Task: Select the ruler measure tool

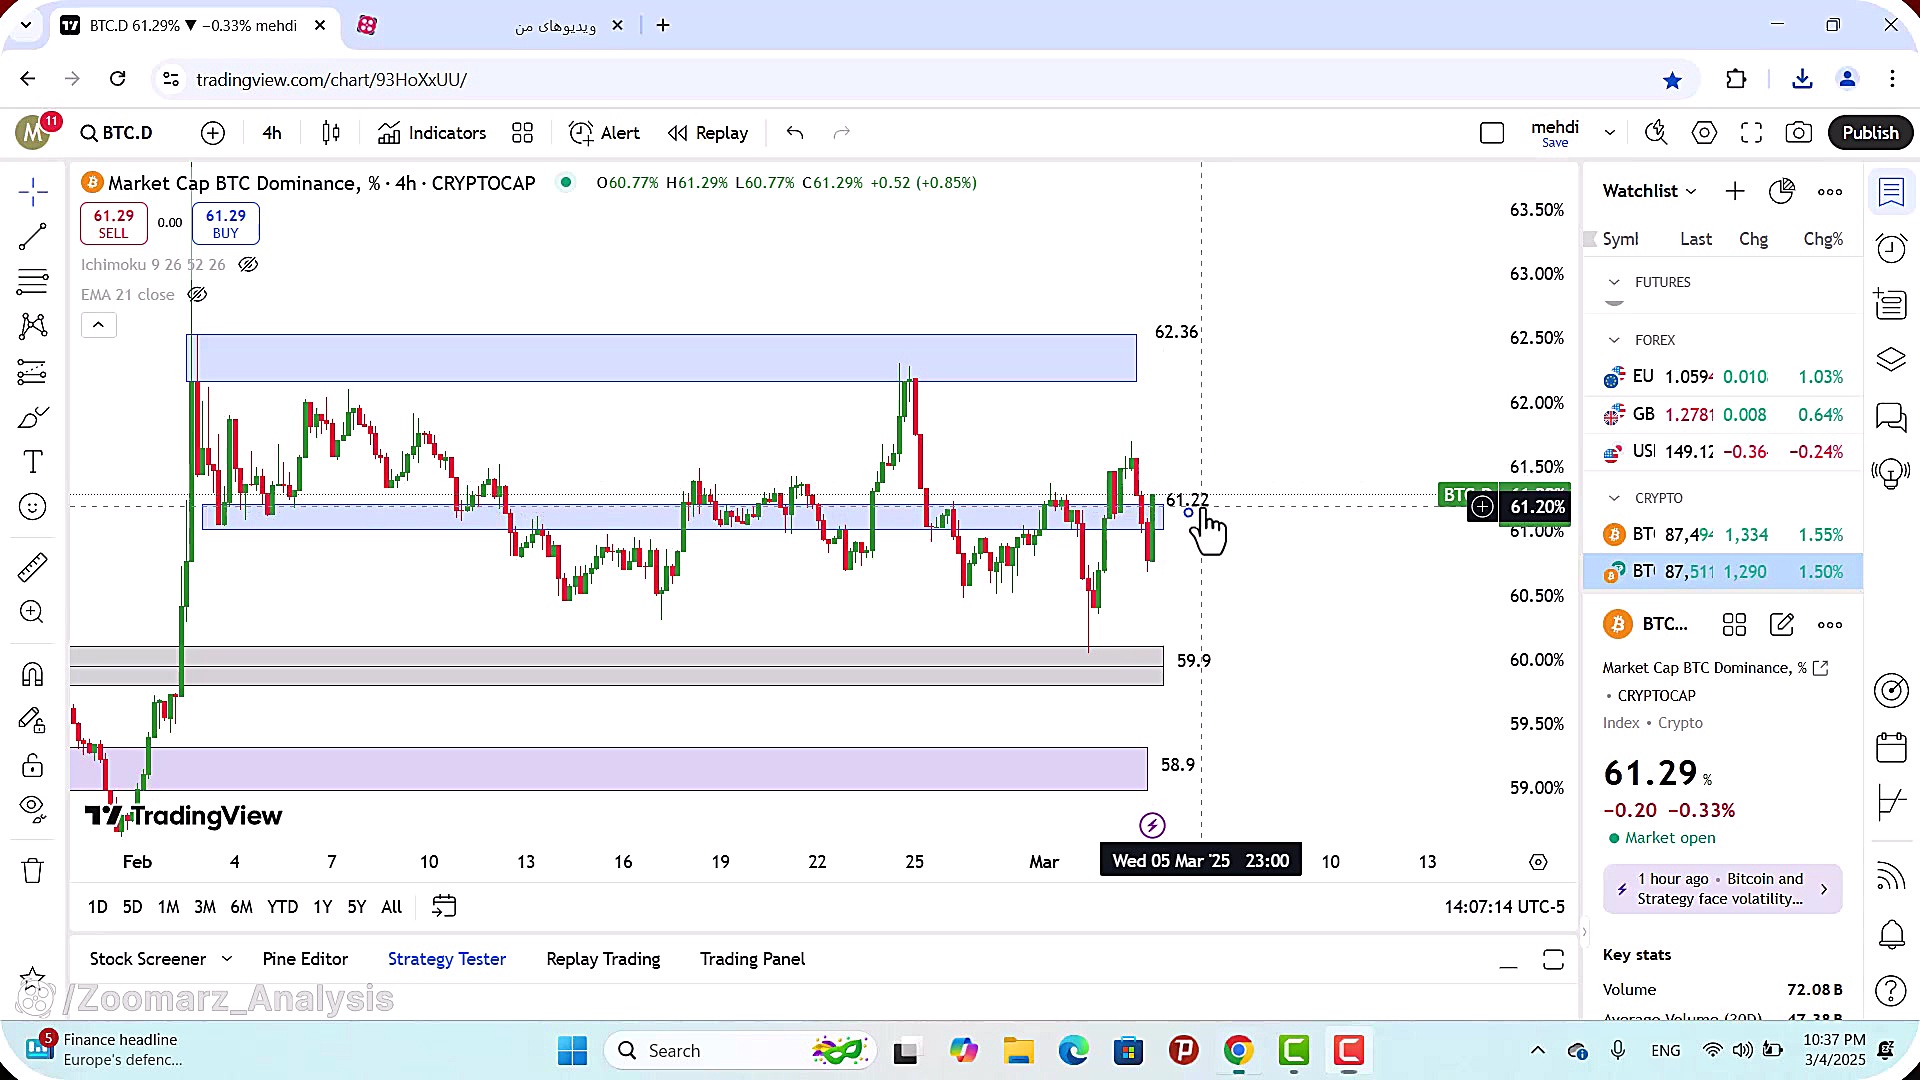Action: [33, 567]
